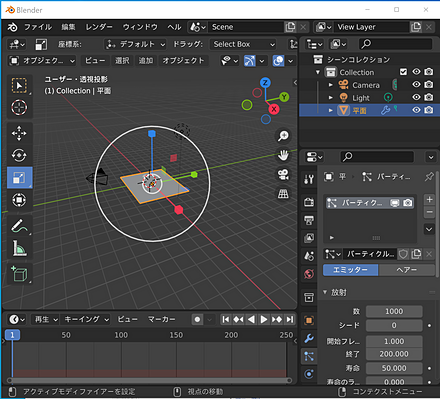440x399 pixels.
Task: Click the X axis gizmo ball
Action: tap(274, 109)
